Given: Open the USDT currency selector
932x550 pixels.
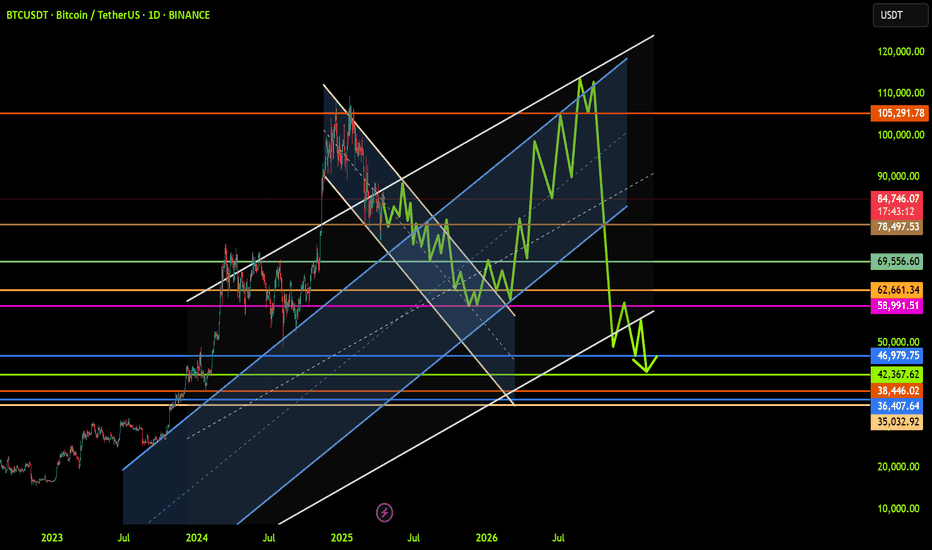Looking at the screenshot, I should 900,15.
